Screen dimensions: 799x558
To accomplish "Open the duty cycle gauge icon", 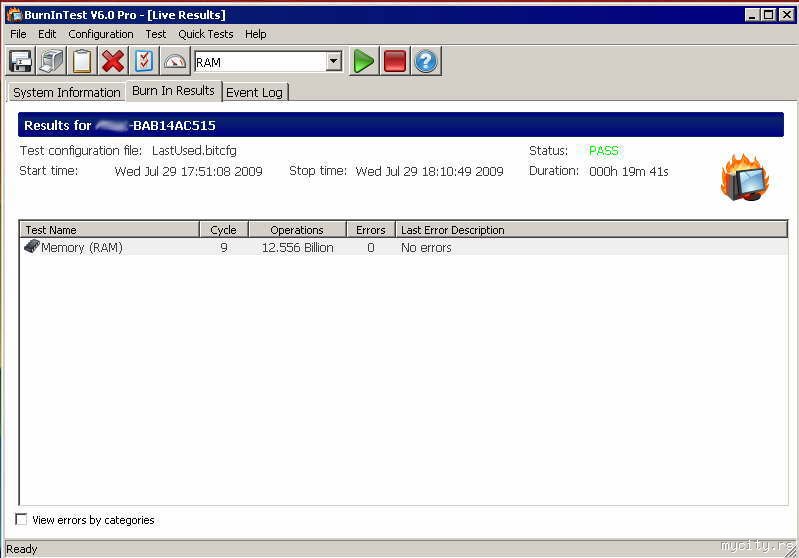I will pyautogui.click(x=175, y=62).
